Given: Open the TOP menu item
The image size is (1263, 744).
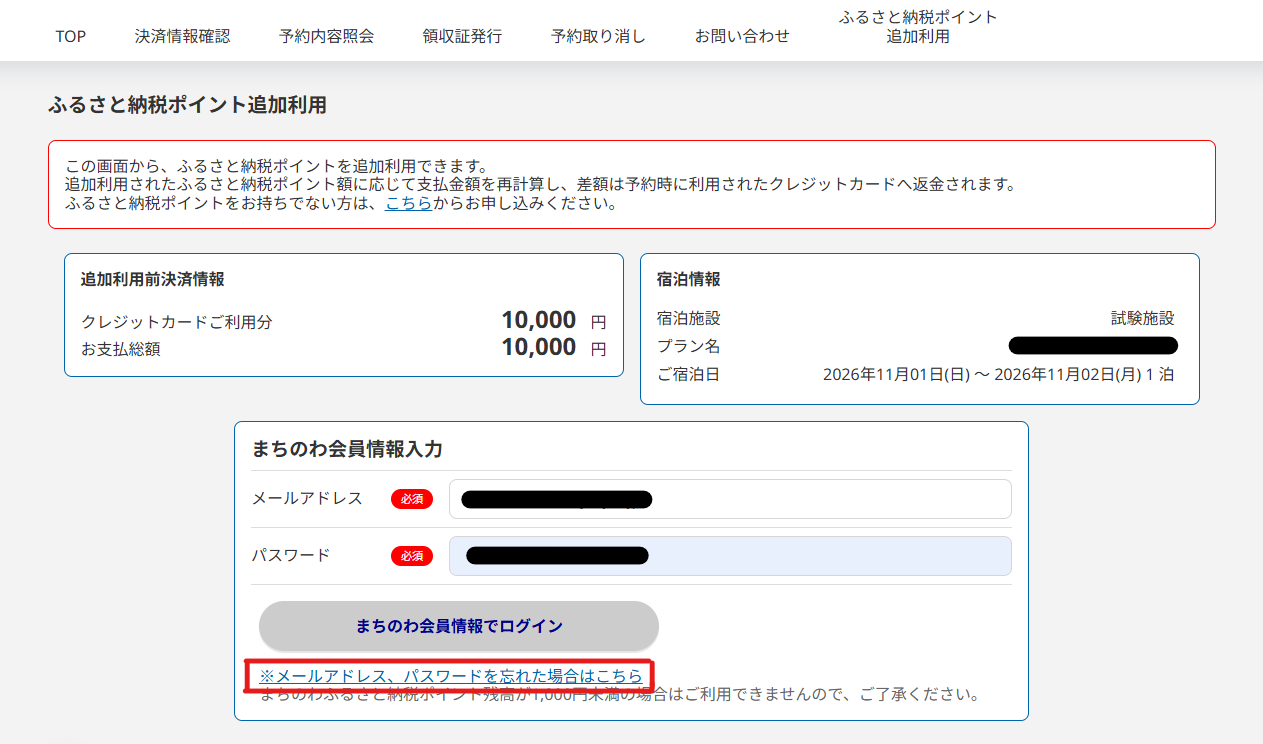Looking at the screenshot, I should click(71, 36).
